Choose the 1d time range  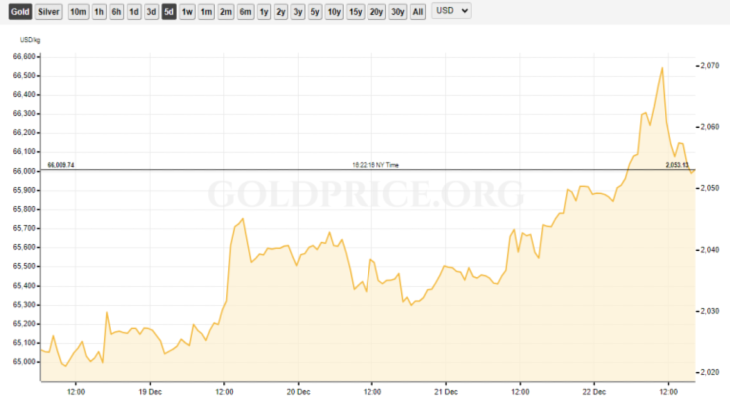[x=134, y=12]
